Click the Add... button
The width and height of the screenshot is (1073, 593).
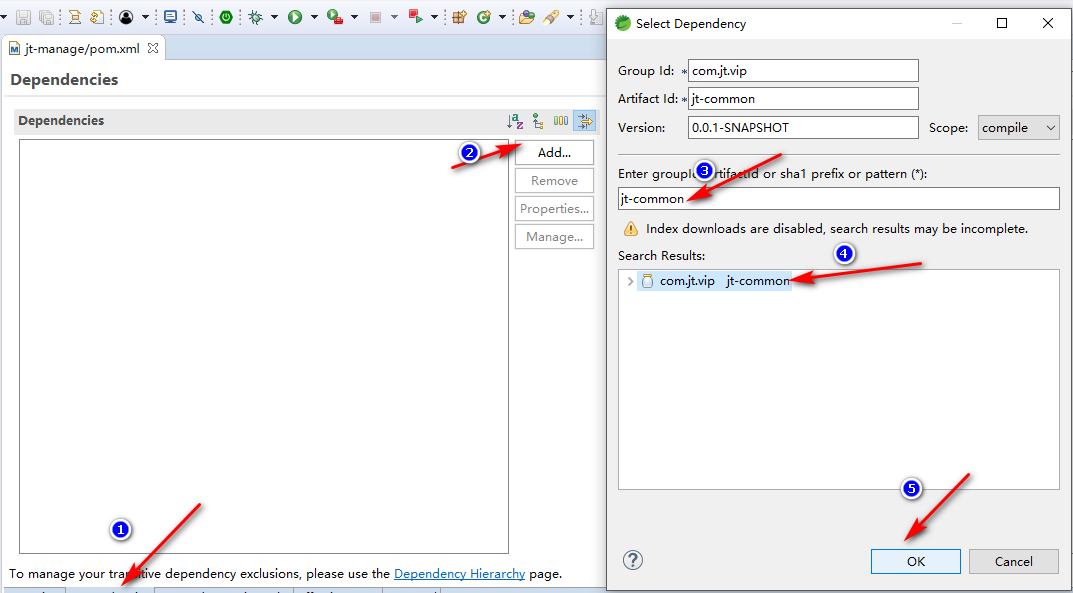pos(554,153)
